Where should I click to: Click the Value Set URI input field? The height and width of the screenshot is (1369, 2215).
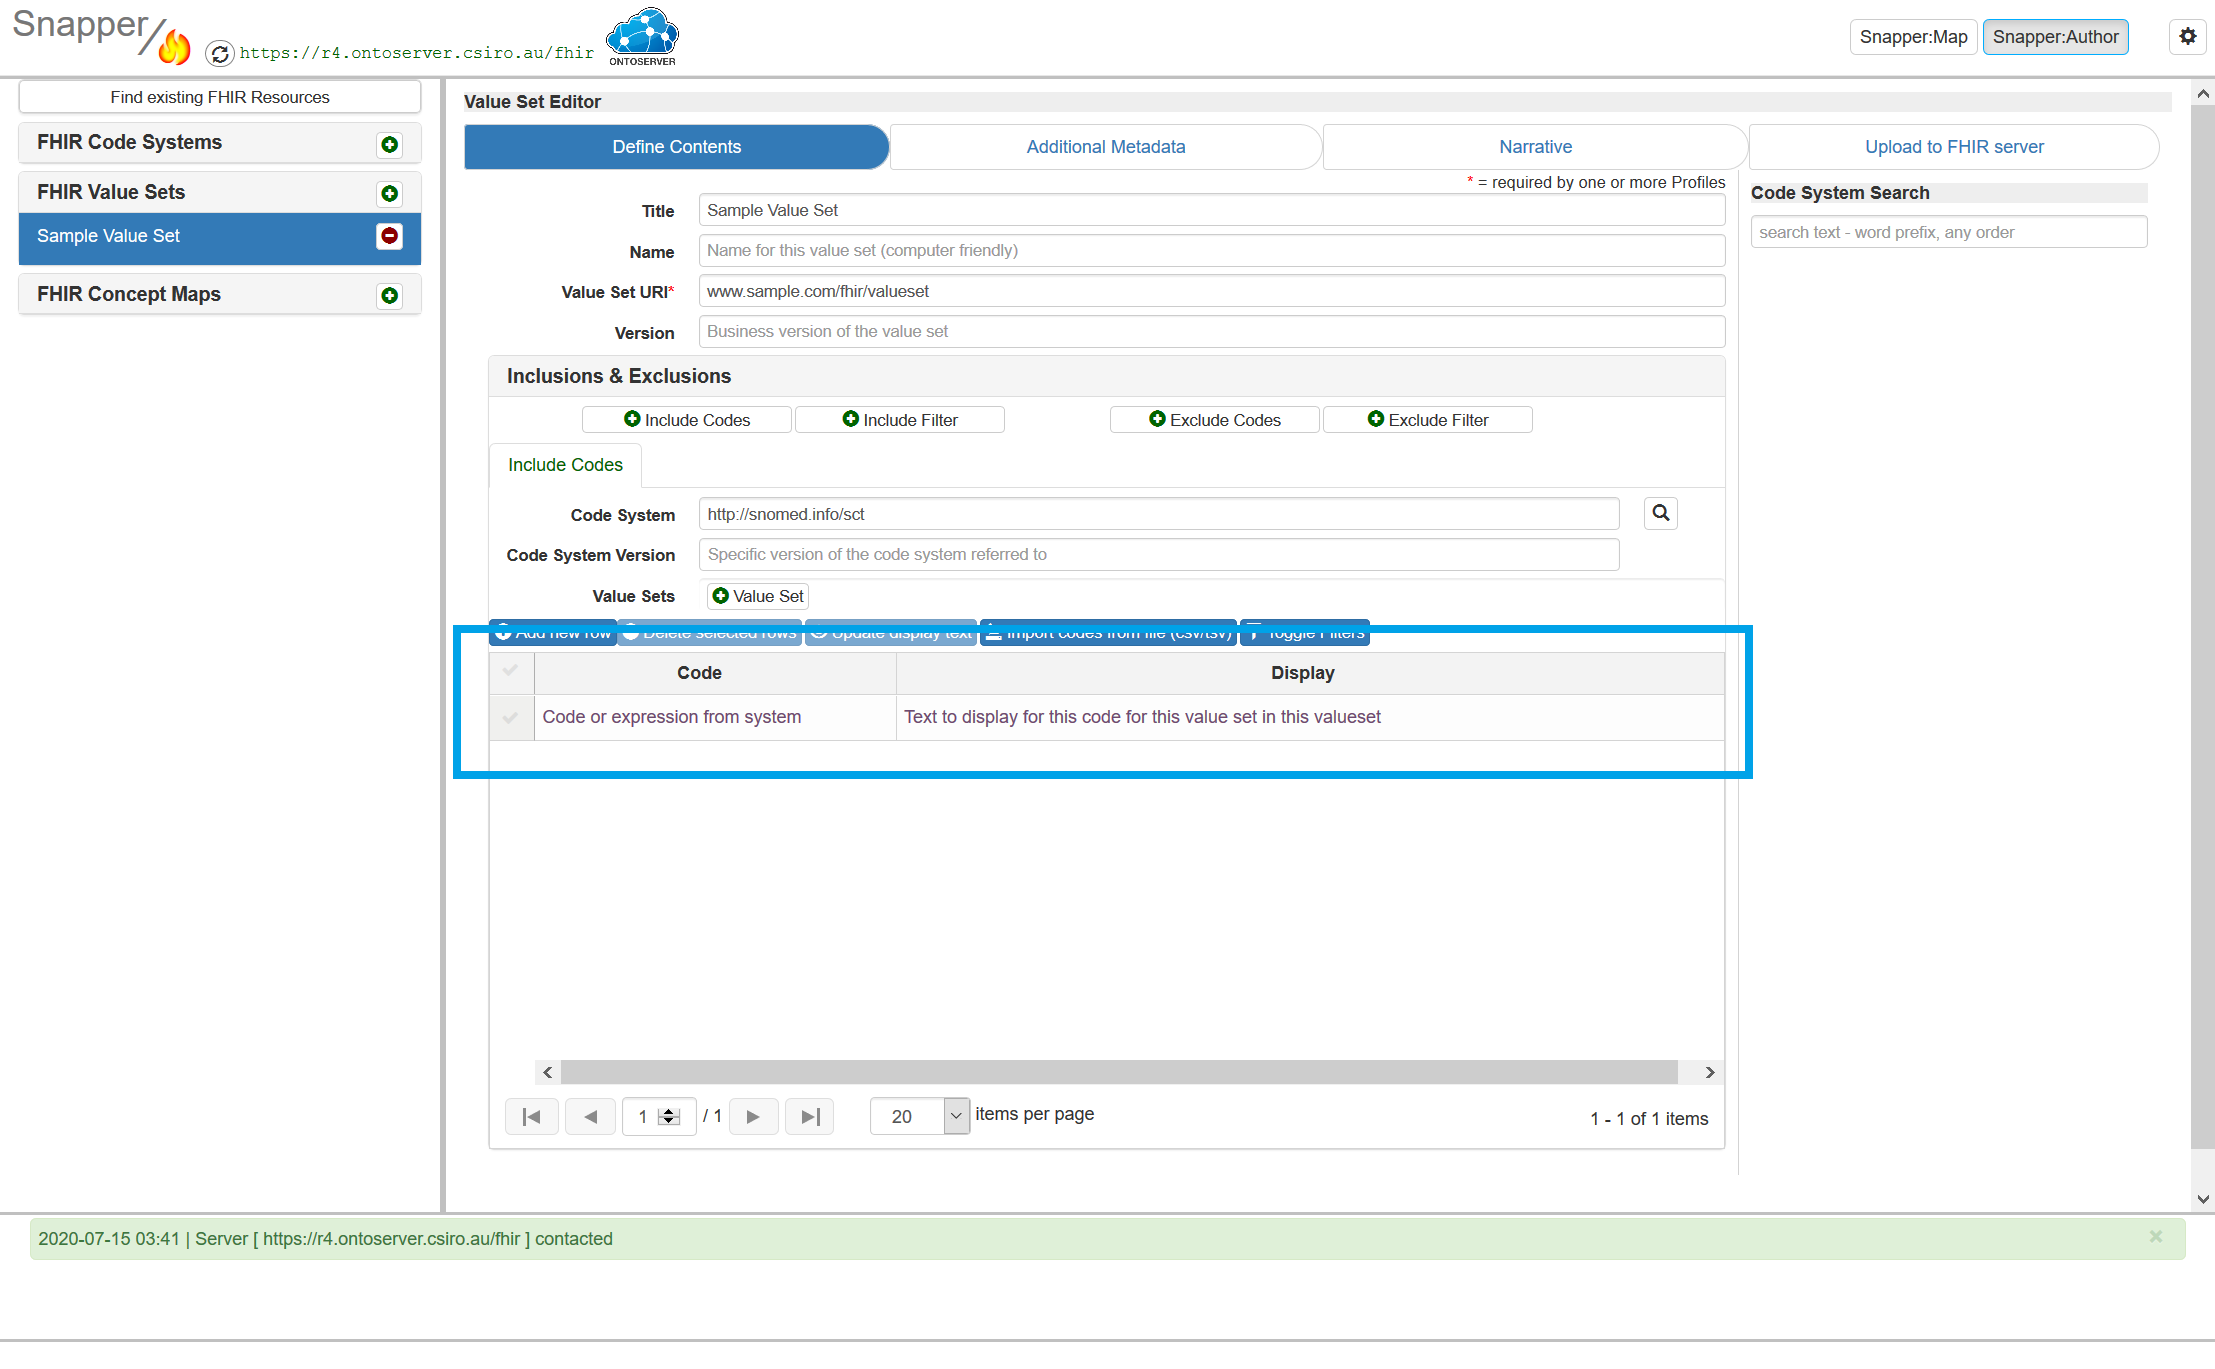[1212, 291]
